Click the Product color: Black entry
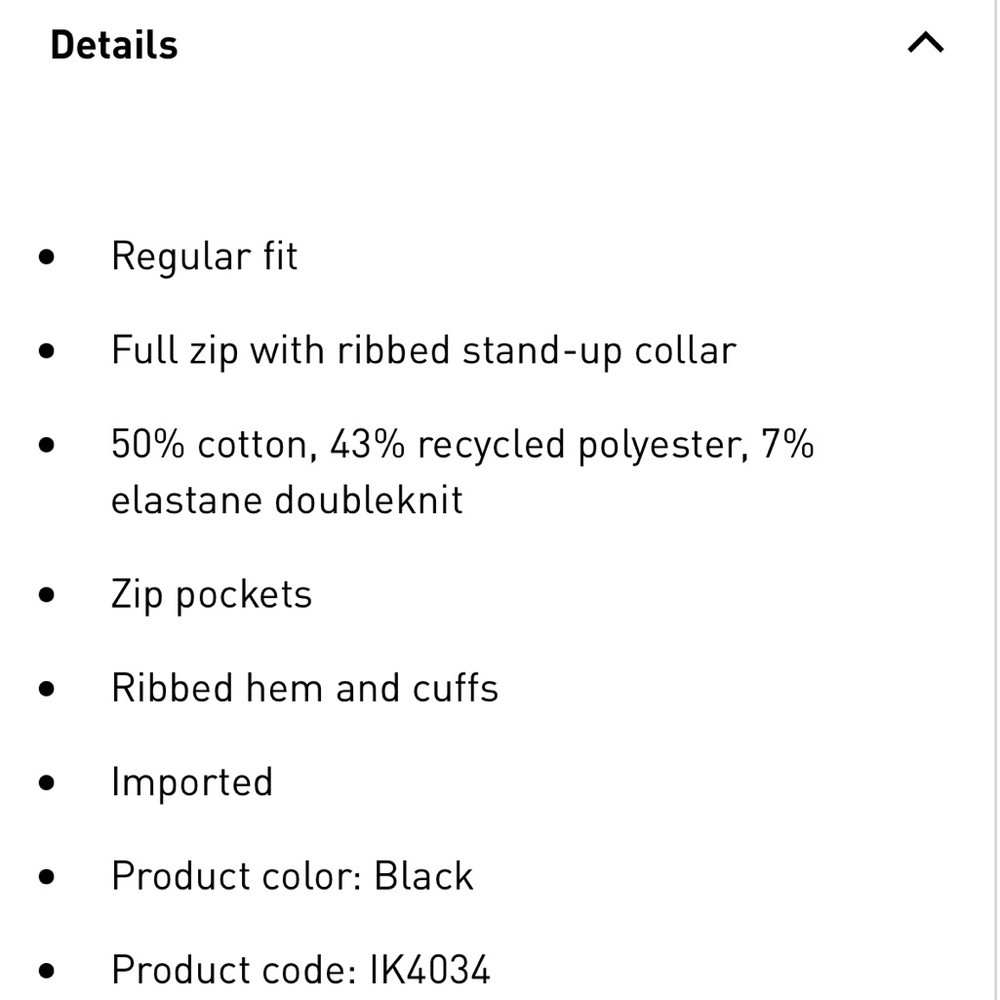The width and height of the screenshot is (1000, 1000). click(292, 875)
